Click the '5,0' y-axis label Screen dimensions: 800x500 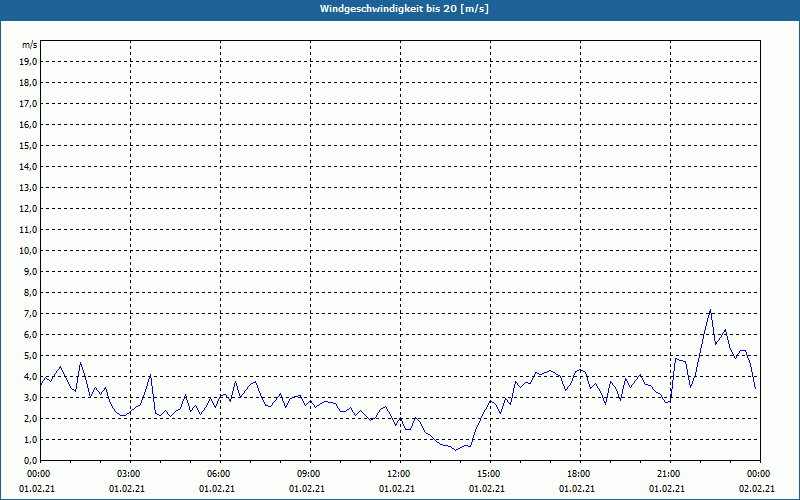31,356
